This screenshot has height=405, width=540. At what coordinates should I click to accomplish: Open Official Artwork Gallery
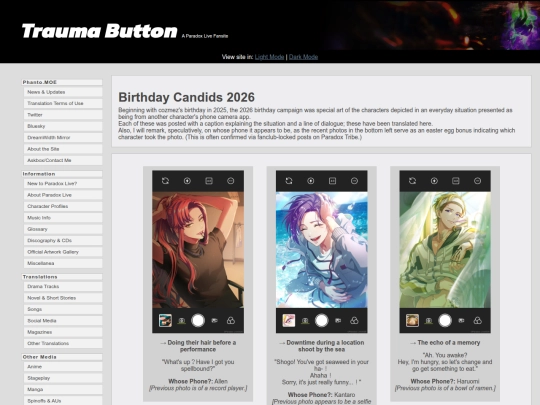63,252
